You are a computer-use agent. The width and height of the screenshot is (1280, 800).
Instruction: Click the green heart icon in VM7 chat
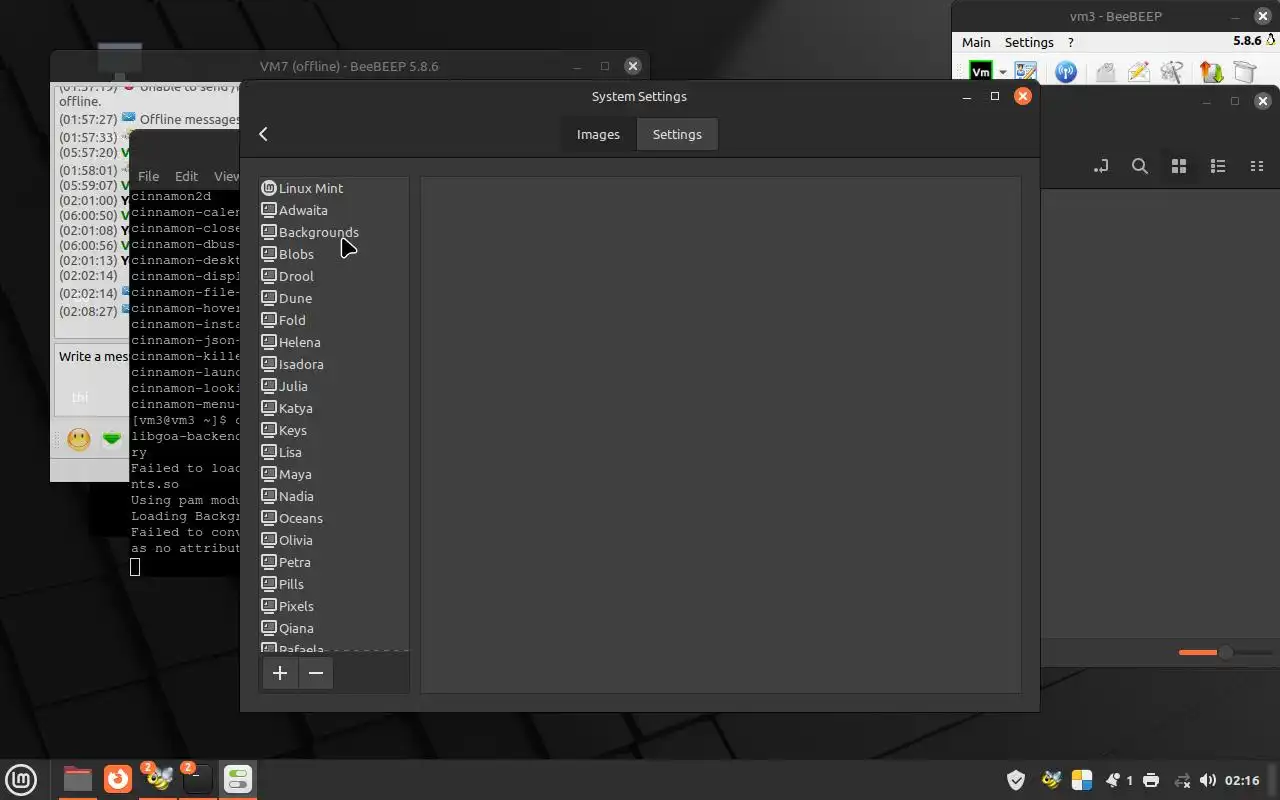click(x=112, y=439)
